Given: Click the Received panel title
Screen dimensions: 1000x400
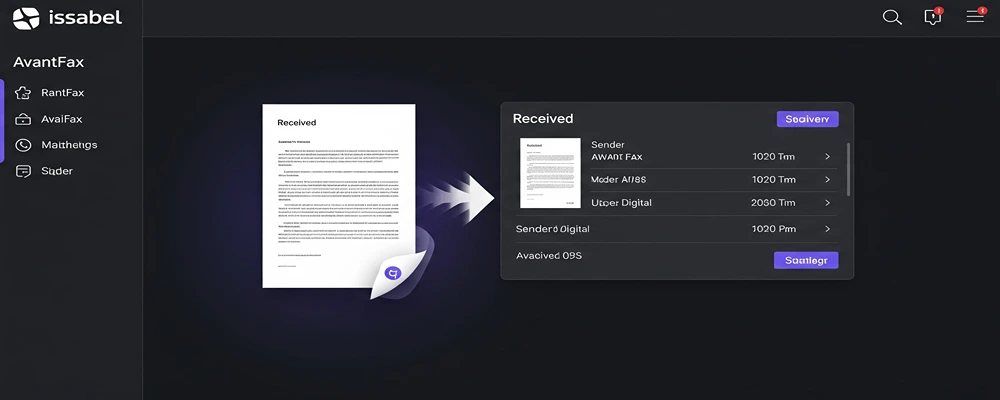Looking at the screenshot, I should pyautogui.click(x=543, y=119).
